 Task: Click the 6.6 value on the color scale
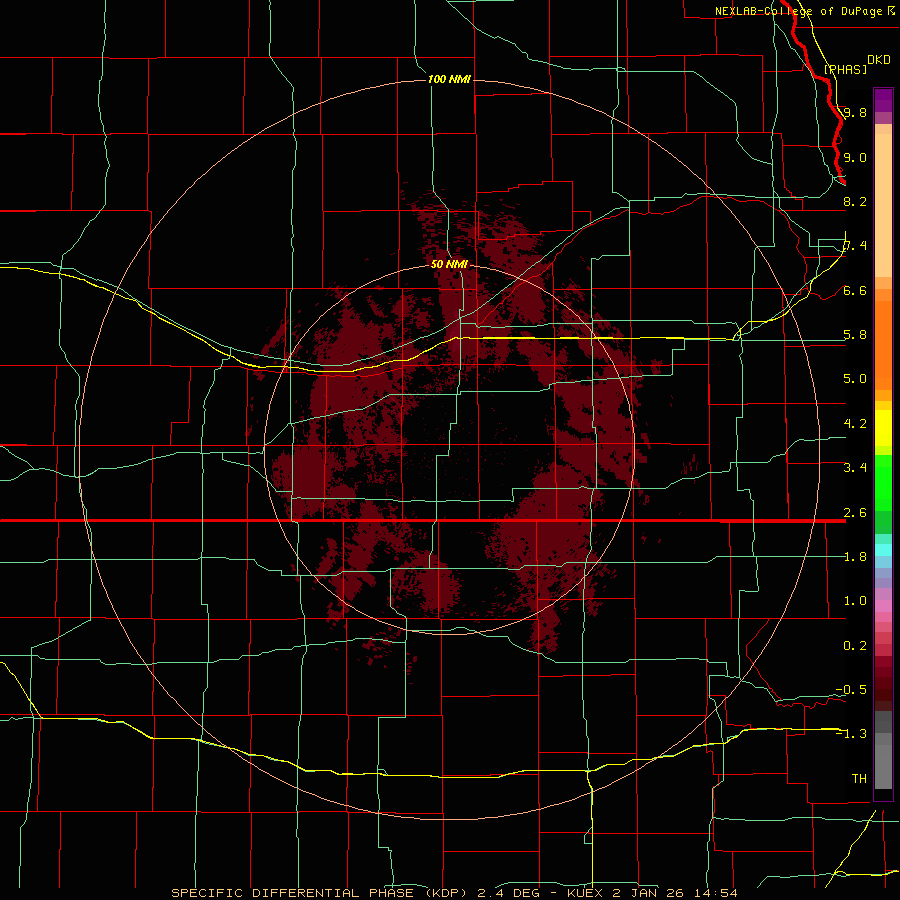coord(855,290)
